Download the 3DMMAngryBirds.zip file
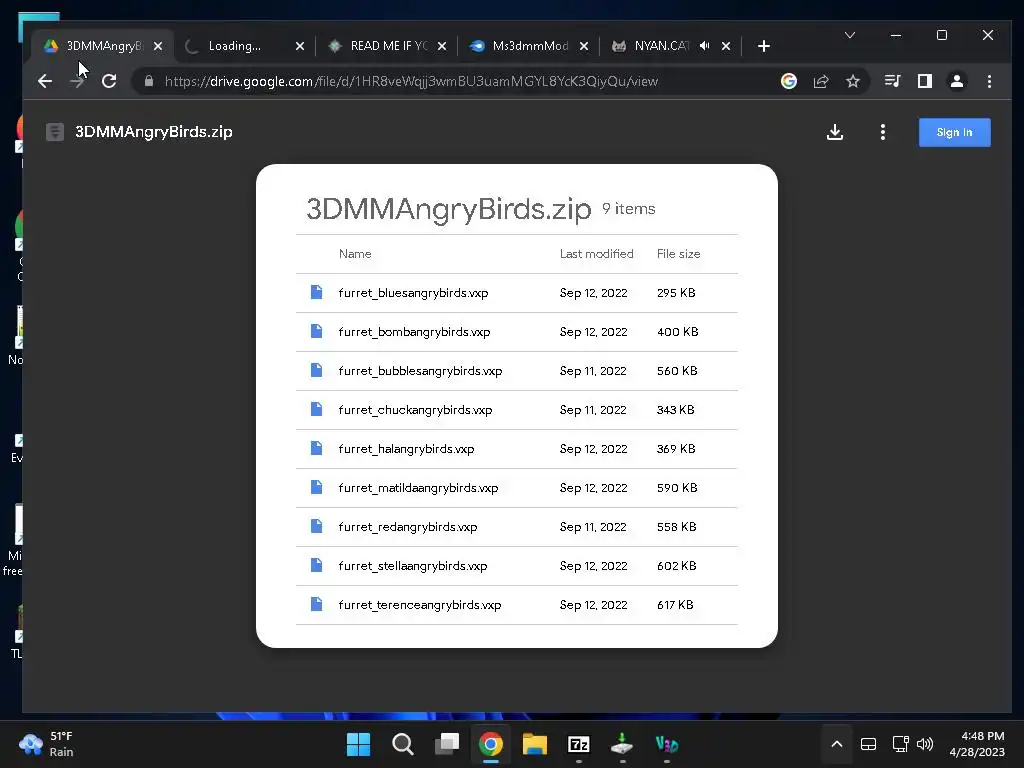Image resolution: width=1024 pixels, height=768 pixels. [835, 132]
